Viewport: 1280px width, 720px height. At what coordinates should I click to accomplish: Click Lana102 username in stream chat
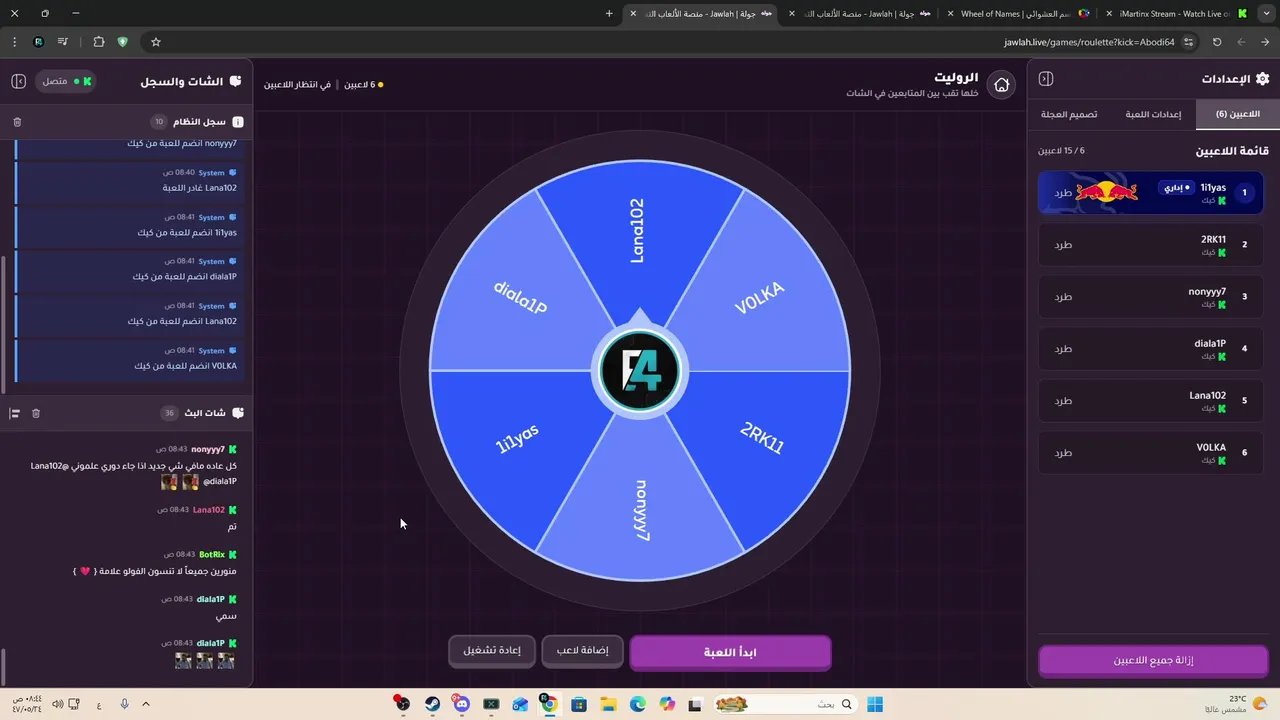coord(209,510)
